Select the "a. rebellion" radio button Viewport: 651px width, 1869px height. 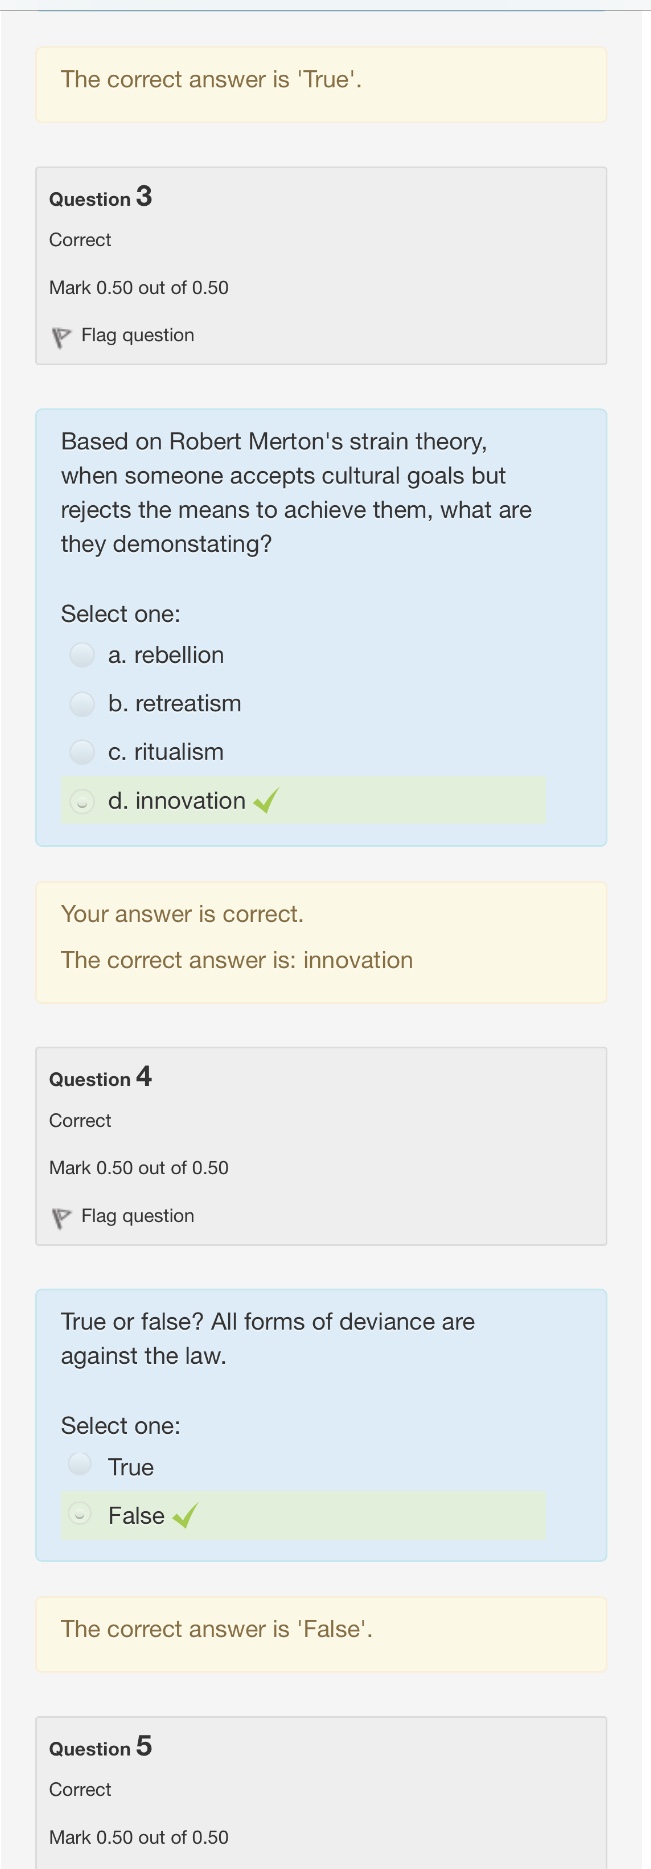pos(82,655)
